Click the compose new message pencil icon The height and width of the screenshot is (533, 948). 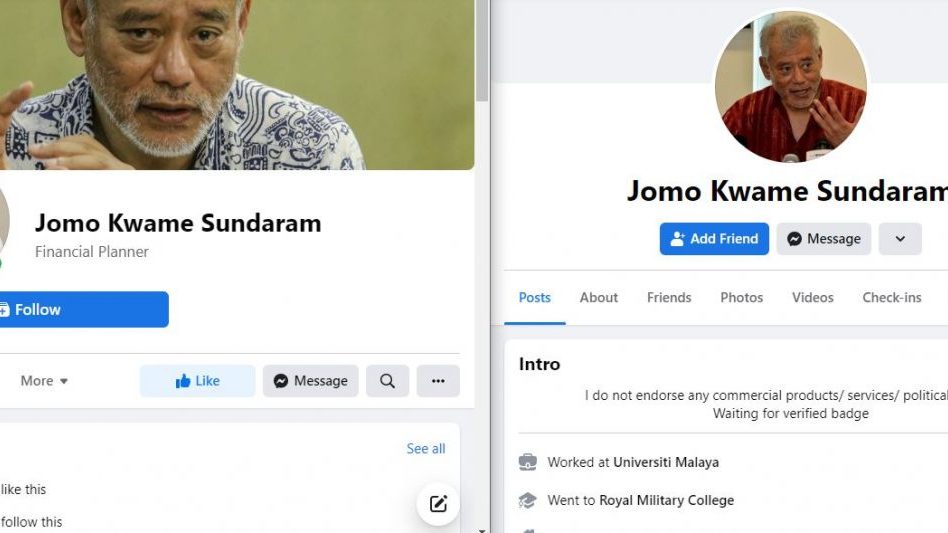[x=438, y=504]
